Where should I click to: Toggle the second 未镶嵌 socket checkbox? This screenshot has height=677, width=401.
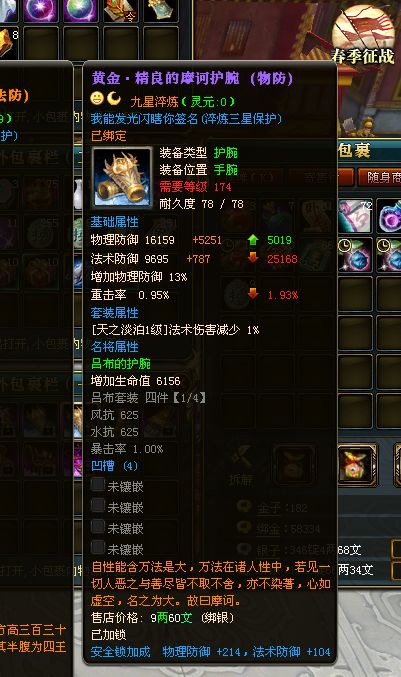[98, 505]
